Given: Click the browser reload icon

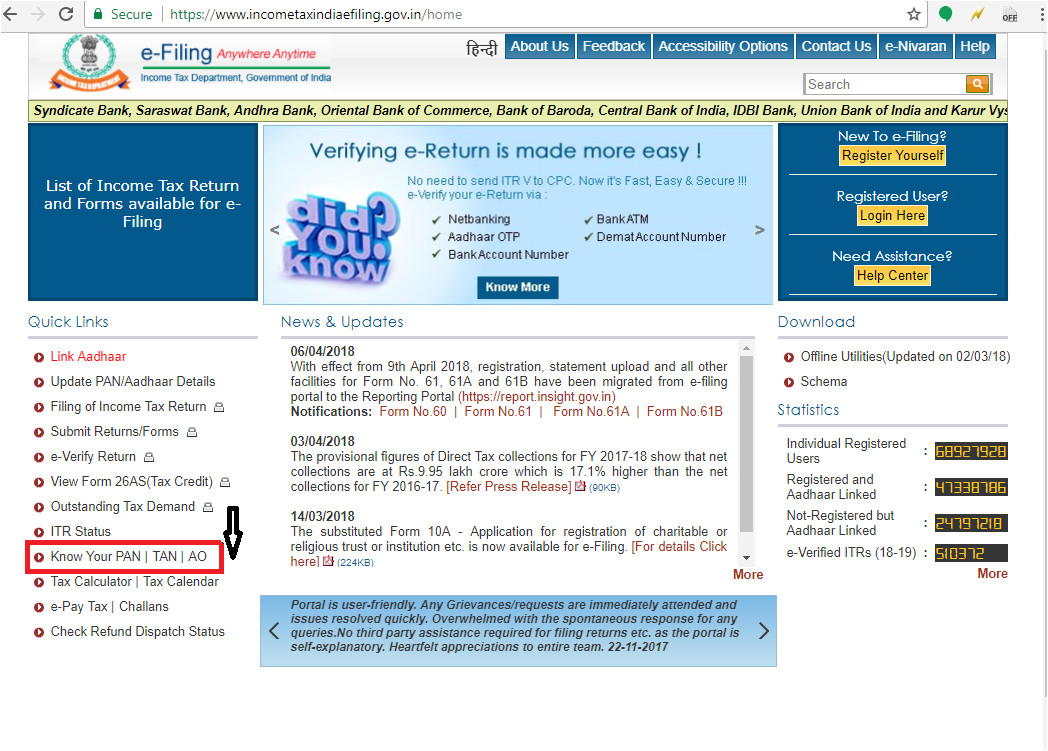Looking at the screenshot, I should [66, 14].
